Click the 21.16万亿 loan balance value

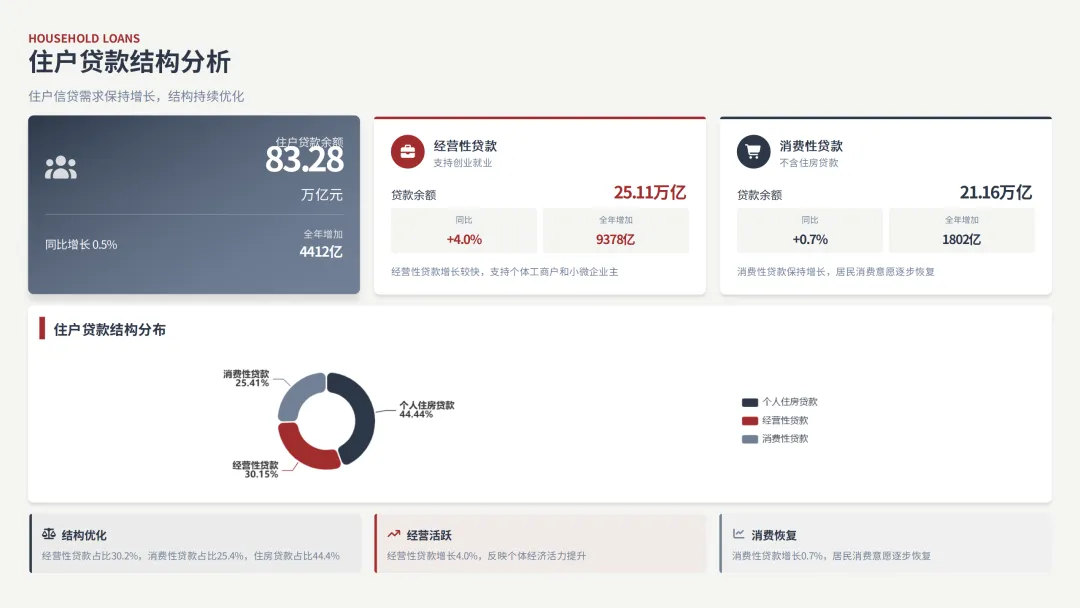point(996,193)
